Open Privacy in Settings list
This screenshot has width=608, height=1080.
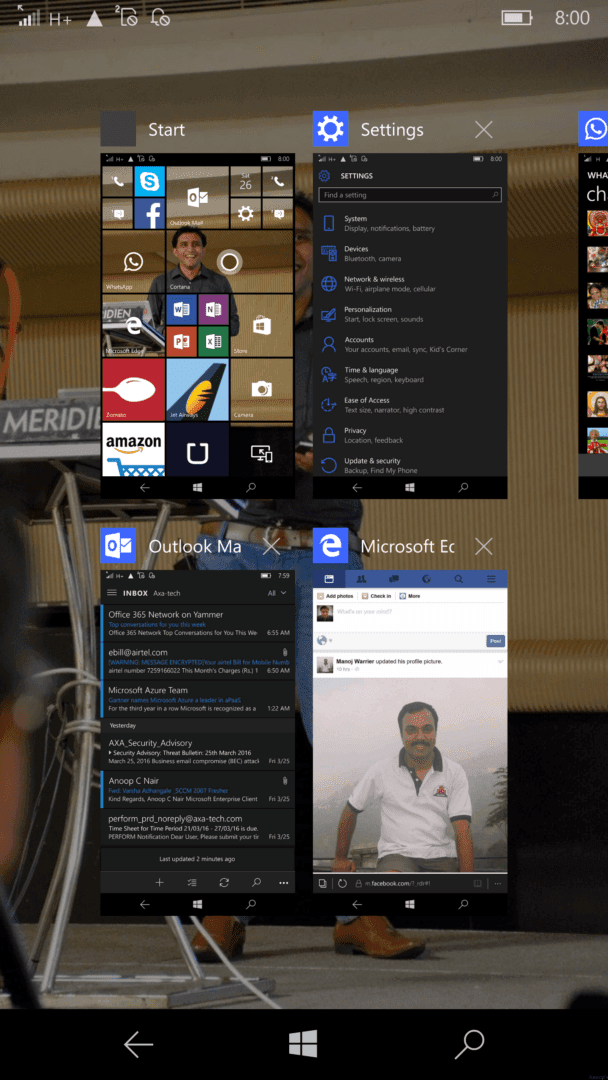410,435
